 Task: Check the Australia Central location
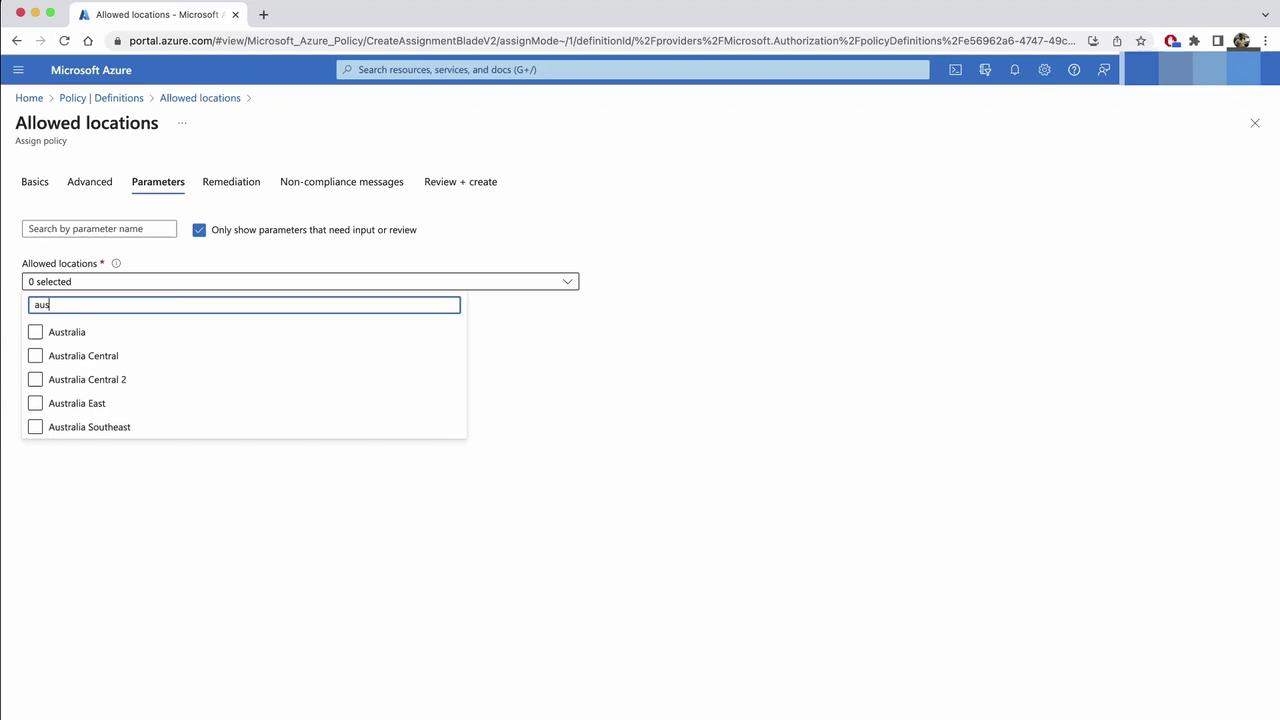(x=36, y=356)
